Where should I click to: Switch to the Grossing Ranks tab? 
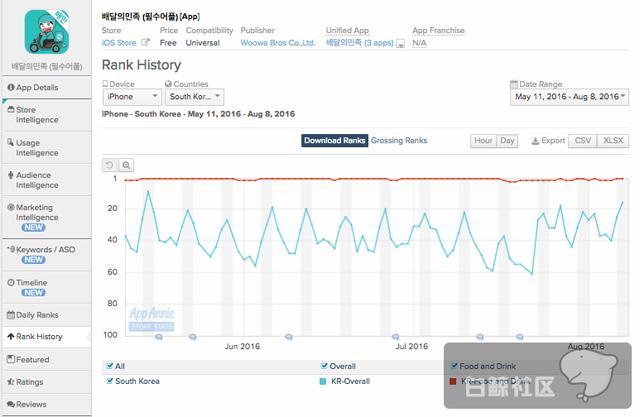point(399,141)
